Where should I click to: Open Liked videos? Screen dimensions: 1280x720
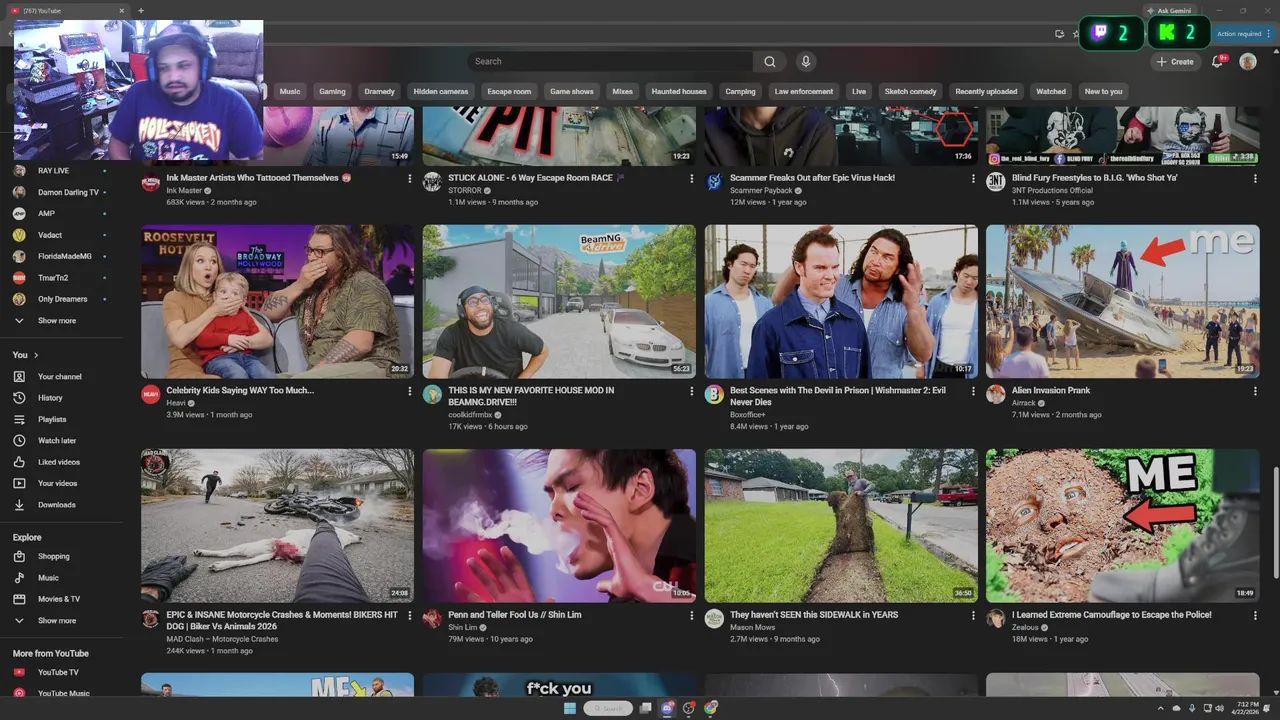pos(61,462)
